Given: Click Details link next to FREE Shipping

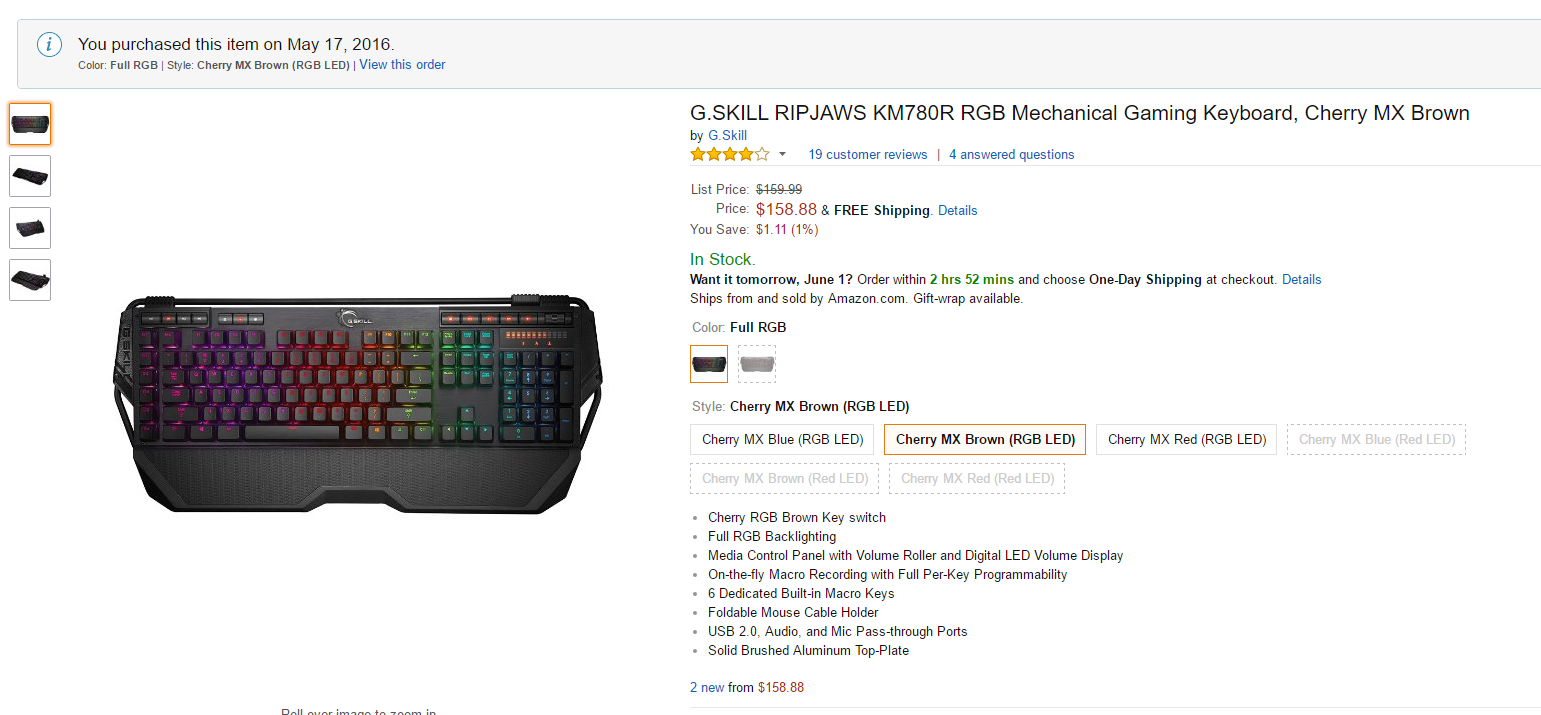Looking at the screenshot, I should 957,211.
